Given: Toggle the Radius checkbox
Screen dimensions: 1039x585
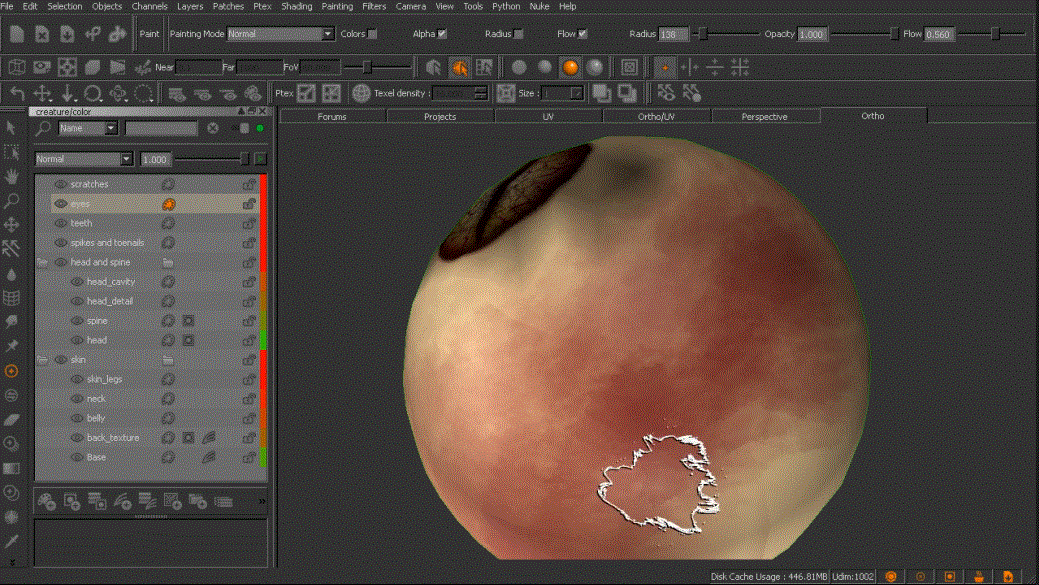Looking at the screenshot, I should (518, 34).
